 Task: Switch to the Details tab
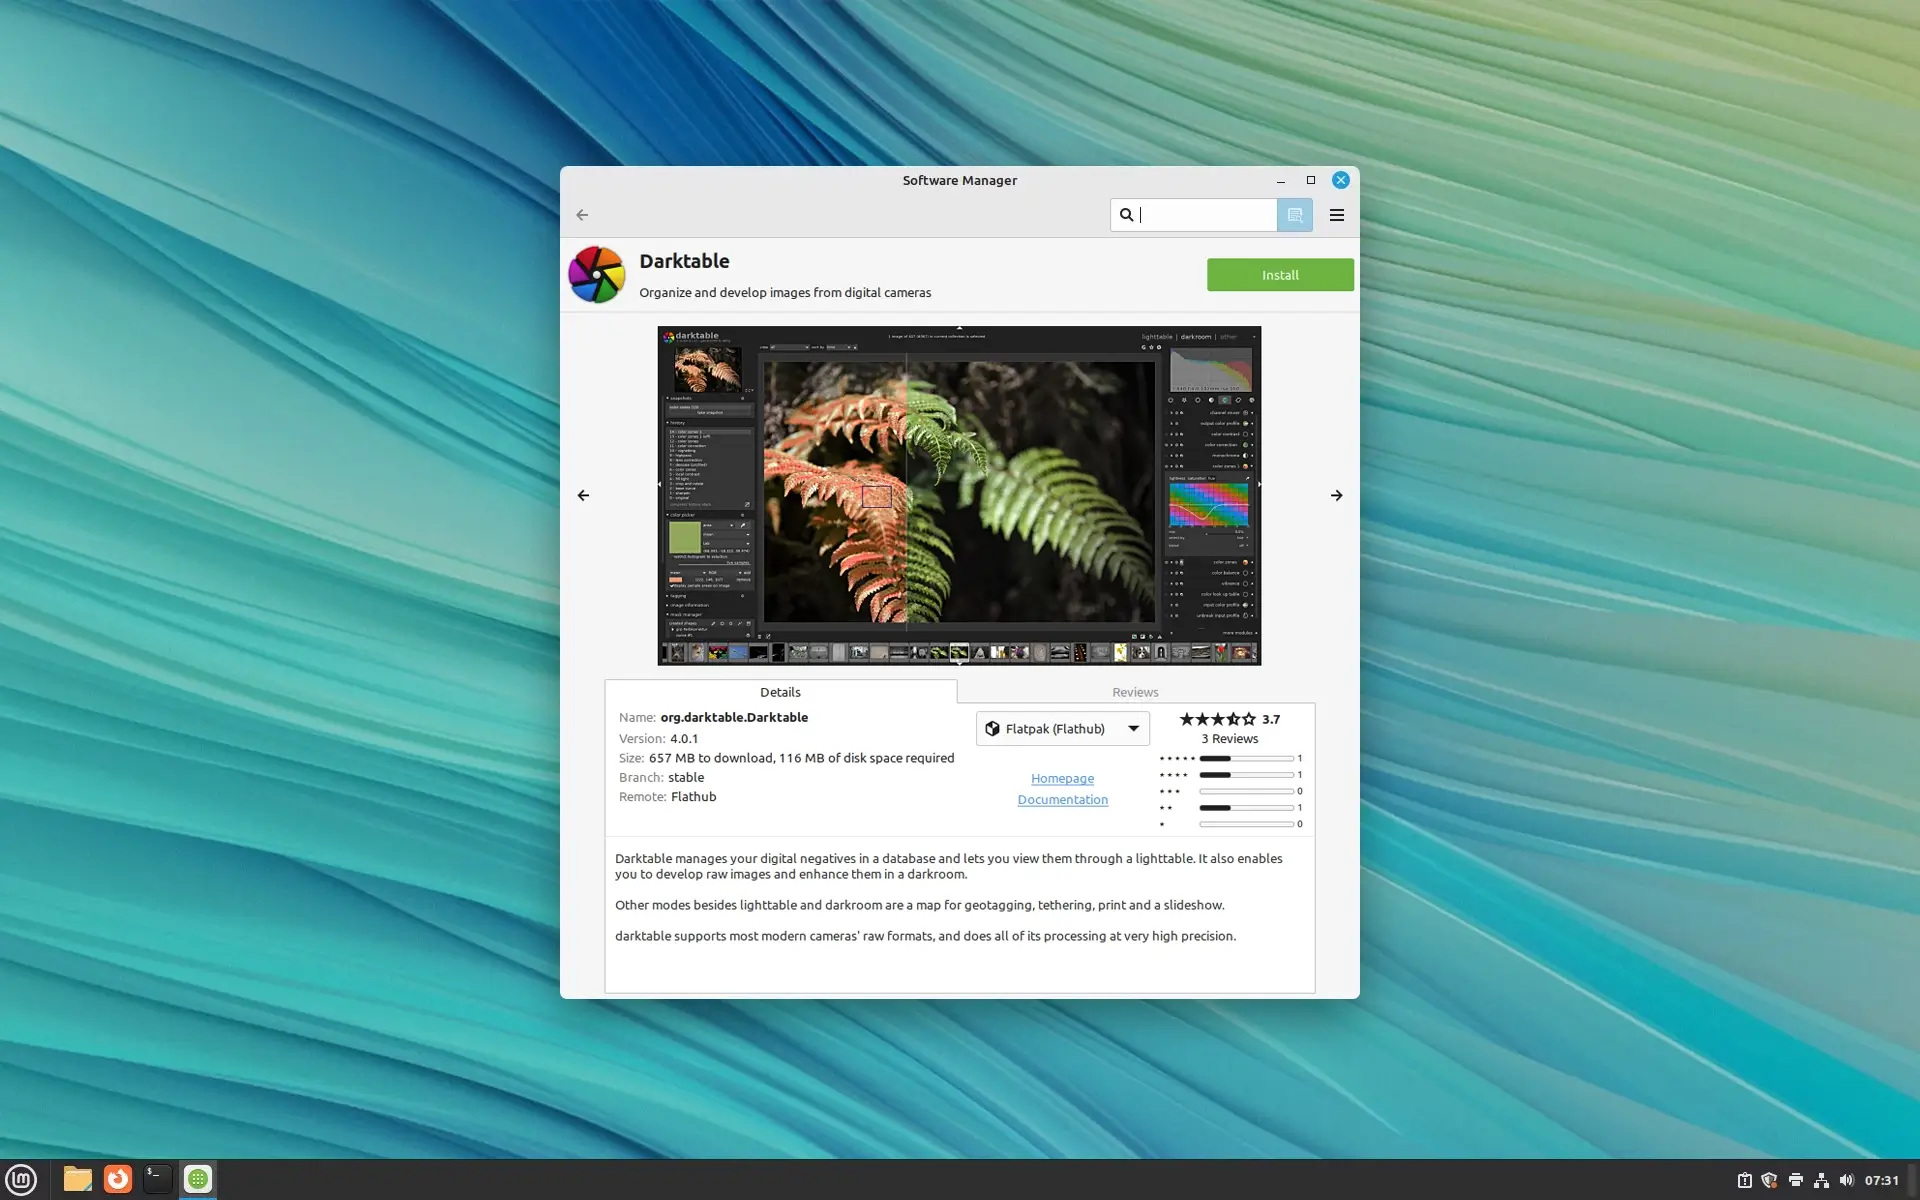tap(780, 692)
